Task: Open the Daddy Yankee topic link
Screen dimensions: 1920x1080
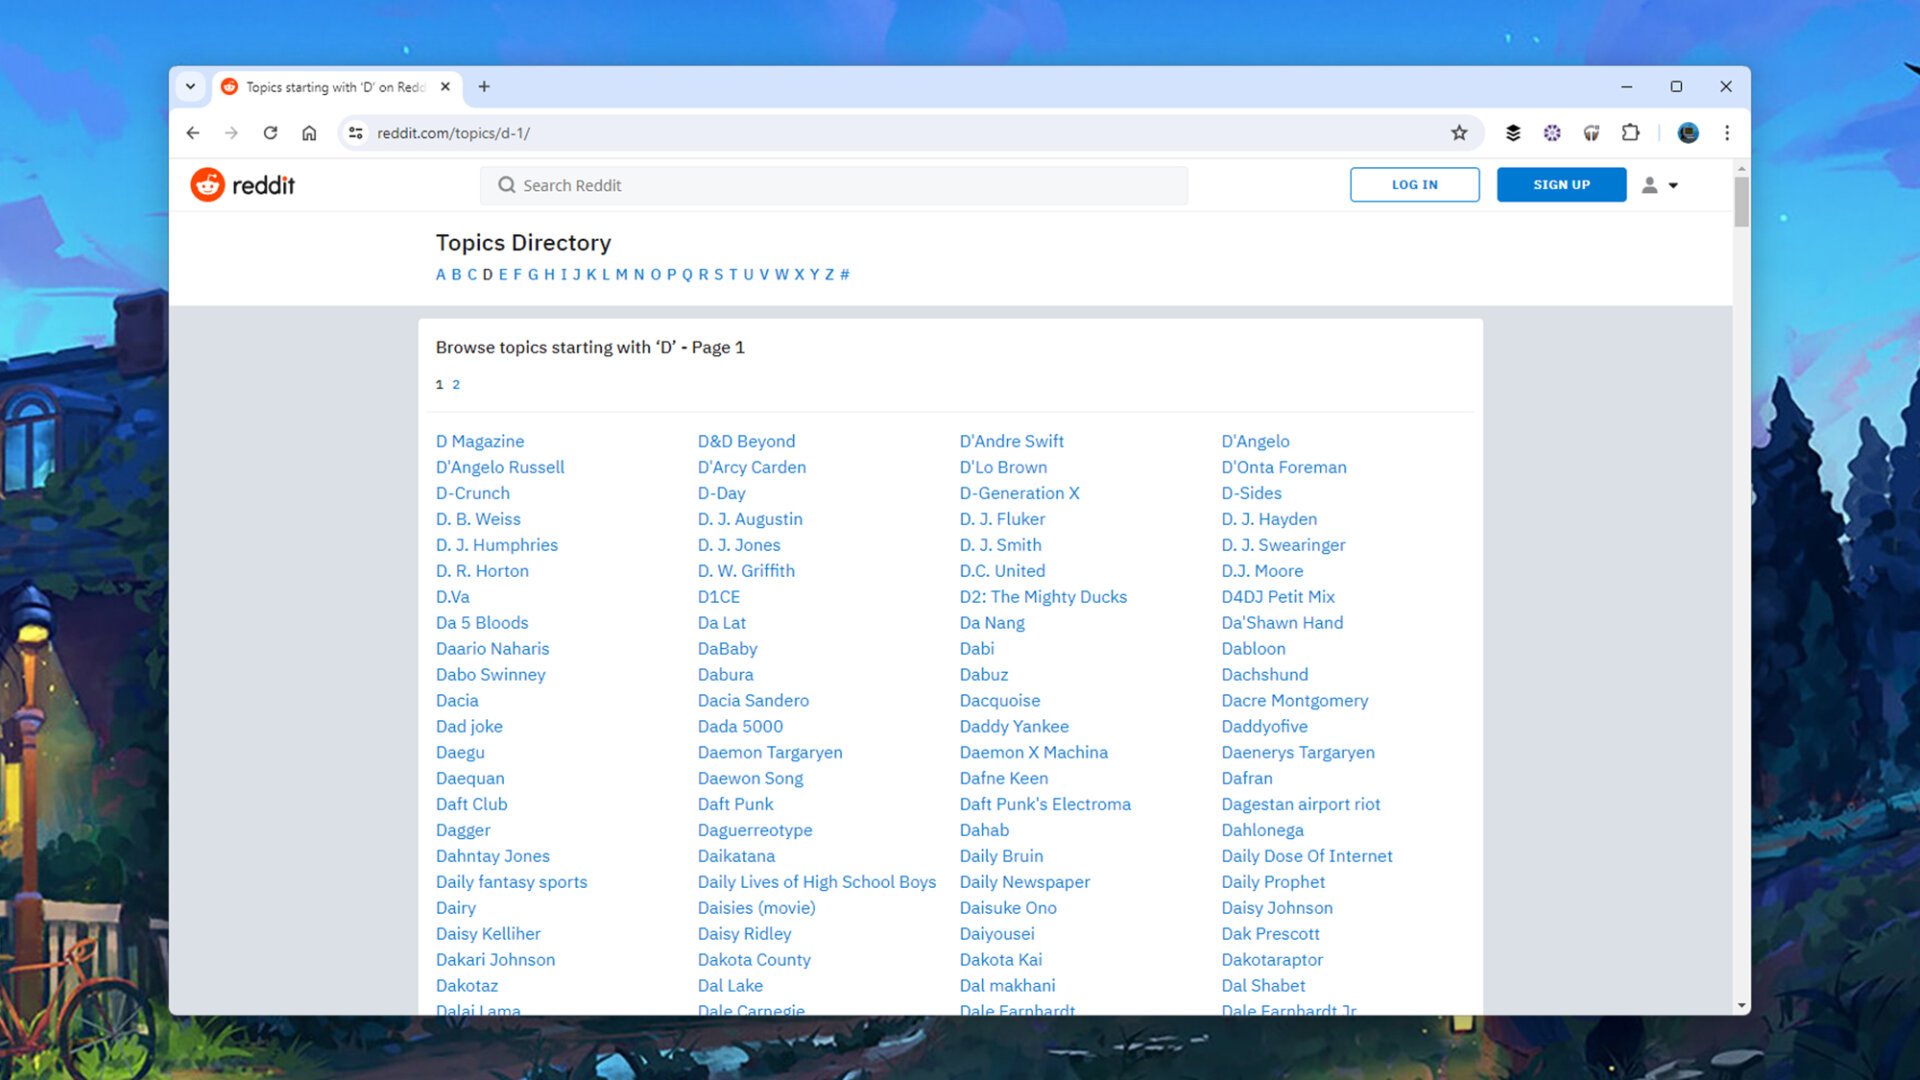Action: click(x=1014, y=726)
